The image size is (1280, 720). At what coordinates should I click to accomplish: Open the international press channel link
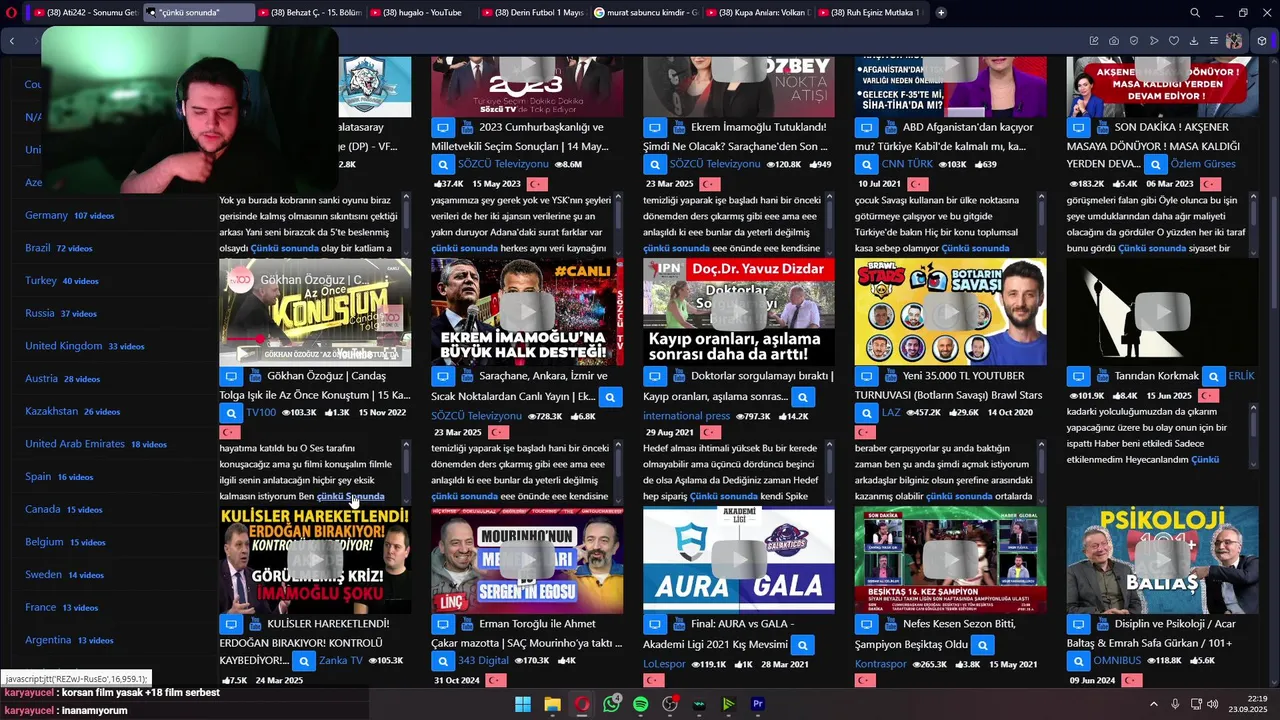(x=686, y=416)
